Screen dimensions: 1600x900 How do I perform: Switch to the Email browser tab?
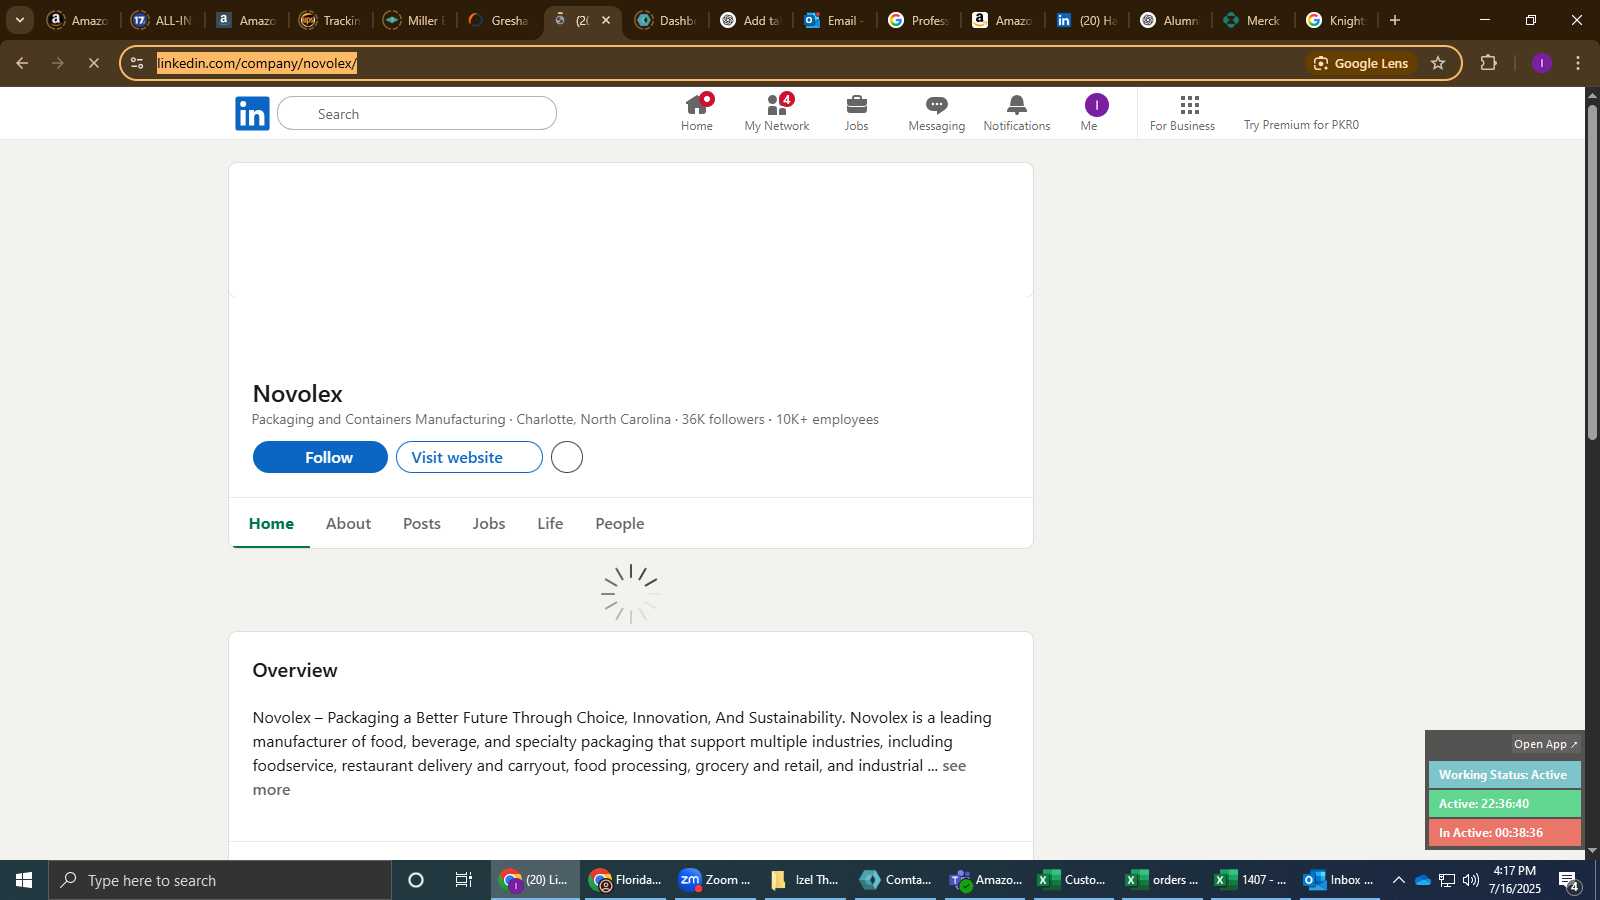click(834, 20)
